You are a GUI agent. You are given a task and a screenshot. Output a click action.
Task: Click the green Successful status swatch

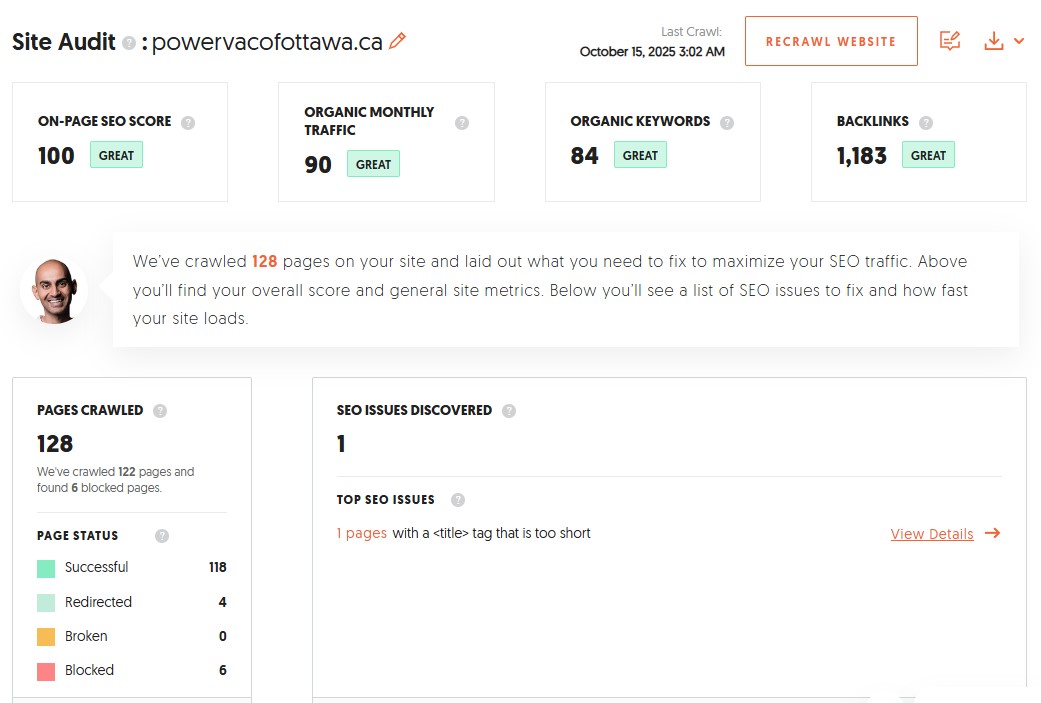46,568
